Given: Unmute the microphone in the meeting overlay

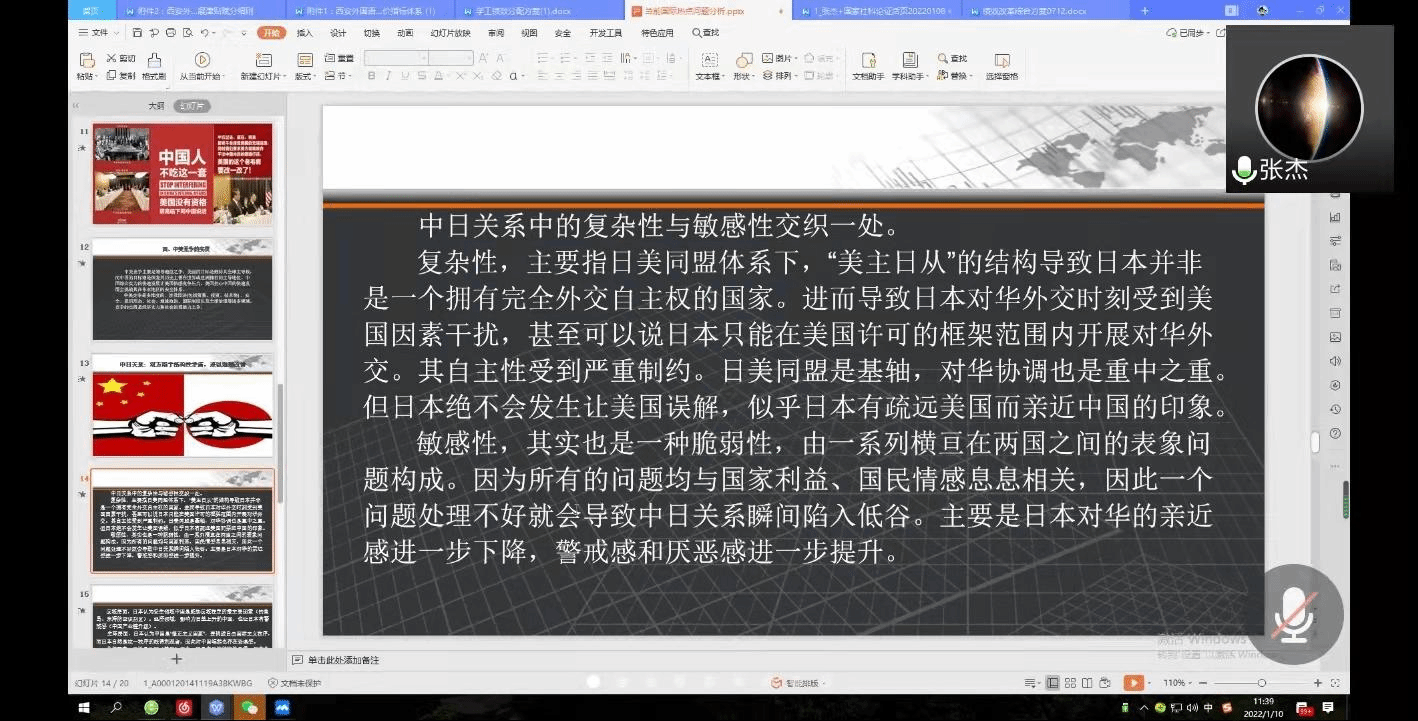Looking at the screenshot, I should click(x=1293, y=614).
